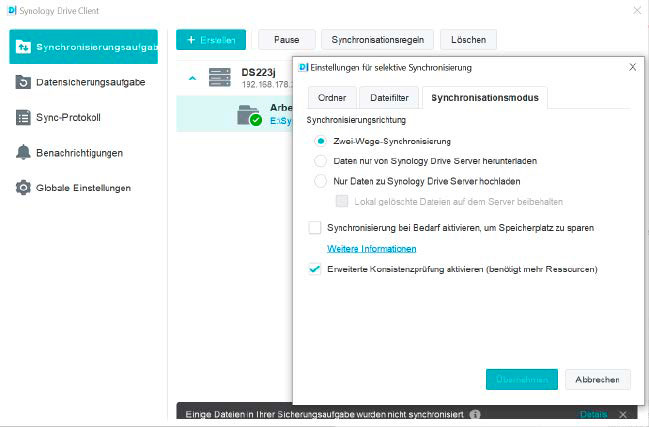
Task: Disable Erweiterte Konsistenzprüfung checkbox
Action: 315,269
